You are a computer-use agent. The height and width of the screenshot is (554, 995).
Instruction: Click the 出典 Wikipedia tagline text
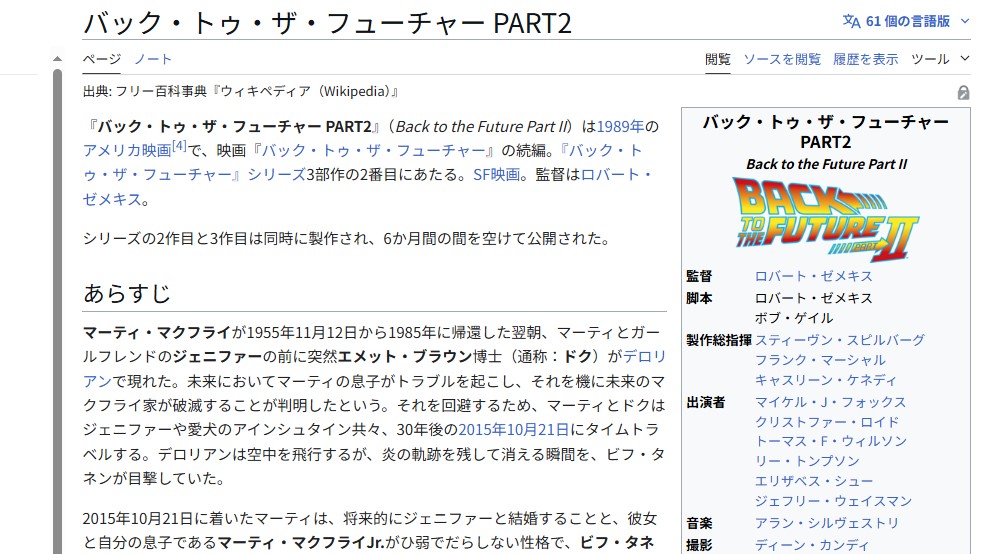click(241, 91)
